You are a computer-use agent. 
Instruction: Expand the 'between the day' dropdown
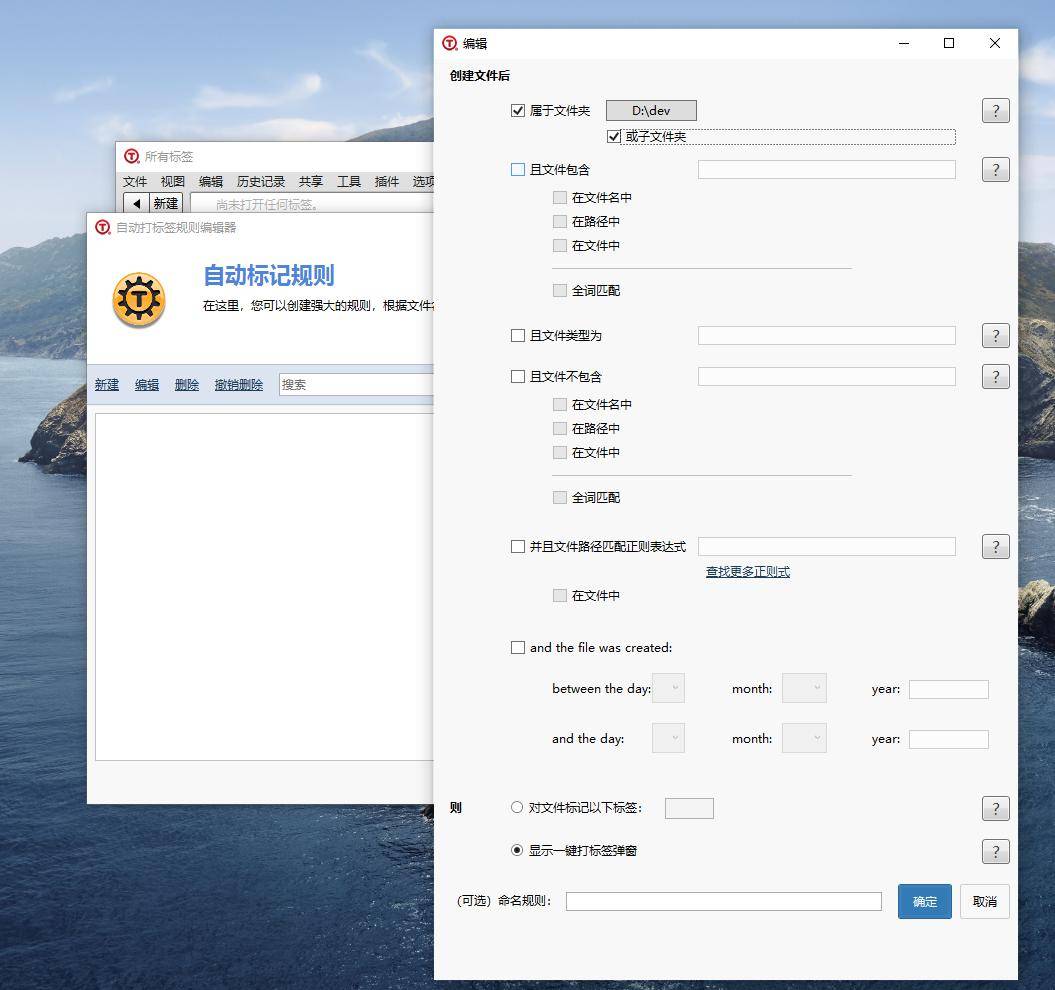[x=668, y=689]
